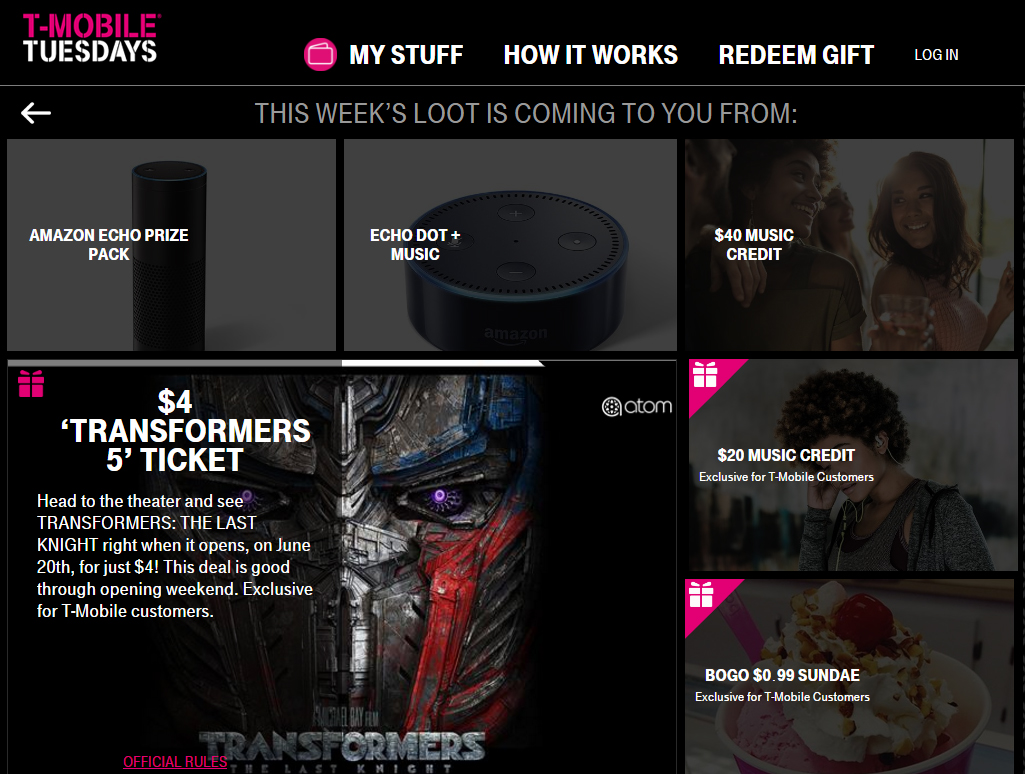Click gift ribbon icon on BOGO Sundae card
1025x774 pixels.
tap(701, 594)
